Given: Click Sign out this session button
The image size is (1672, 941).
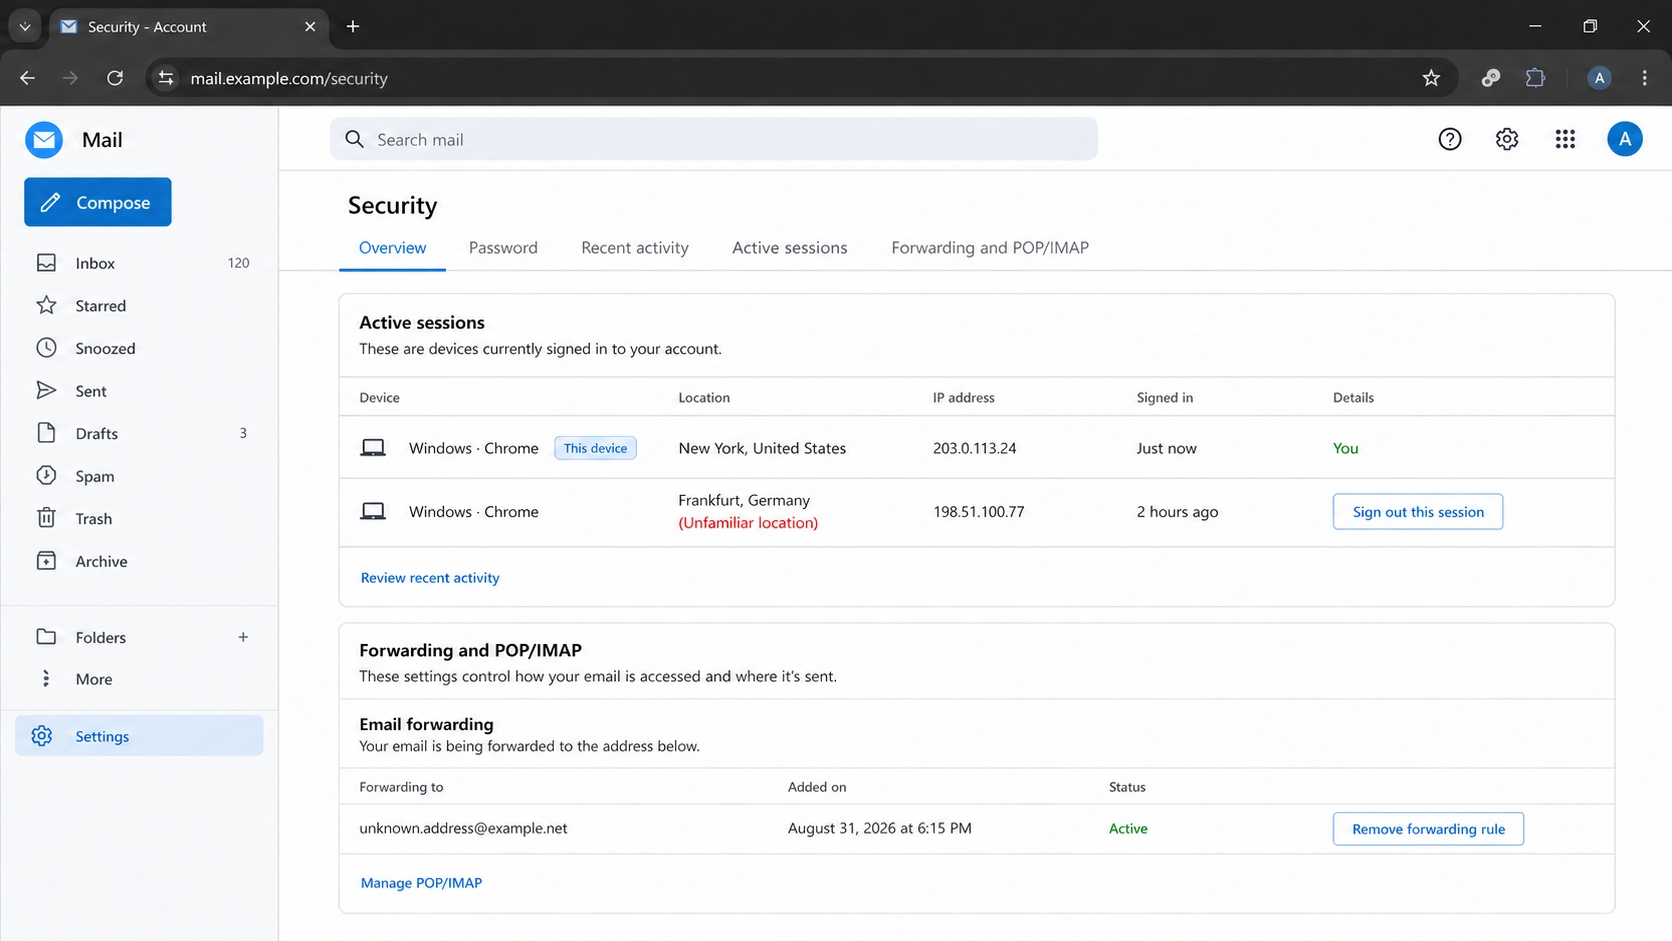Looking at the screenshot, I should pyautogui.click(x=1418, y=512).
